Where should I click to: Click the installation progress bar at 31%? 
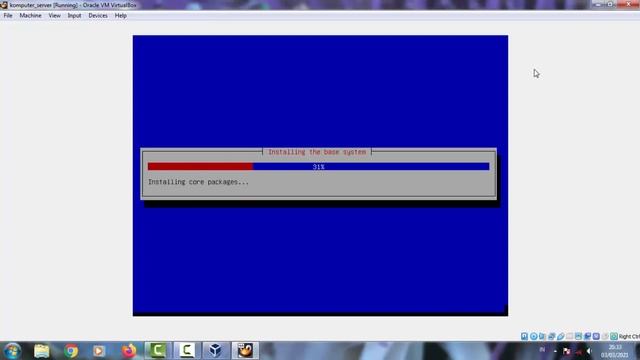(318, 167)
